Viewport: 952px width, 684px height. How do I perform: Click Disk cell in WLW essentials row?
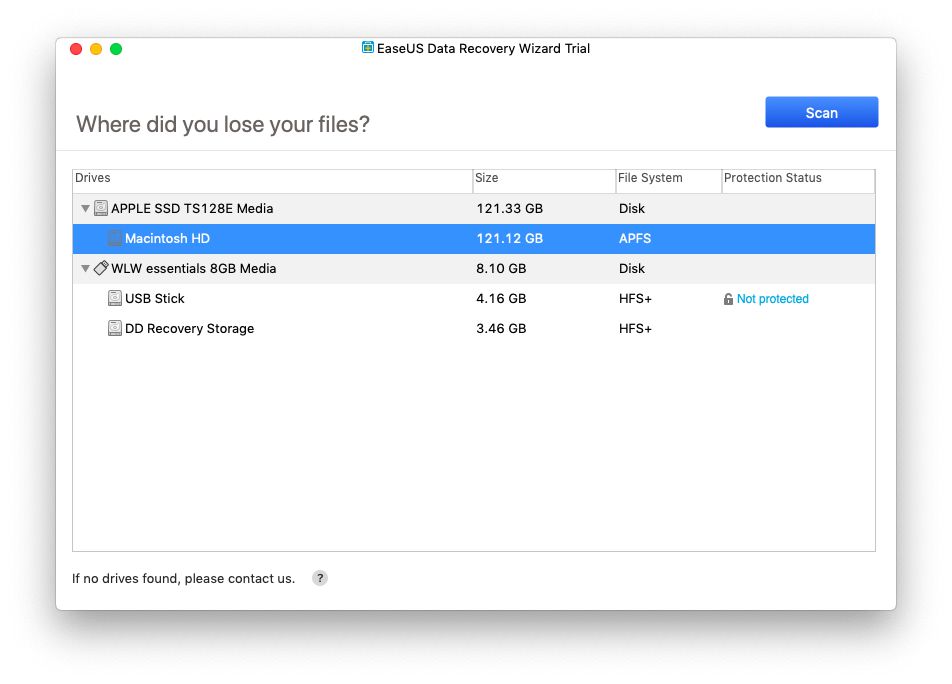pos(631,268)
